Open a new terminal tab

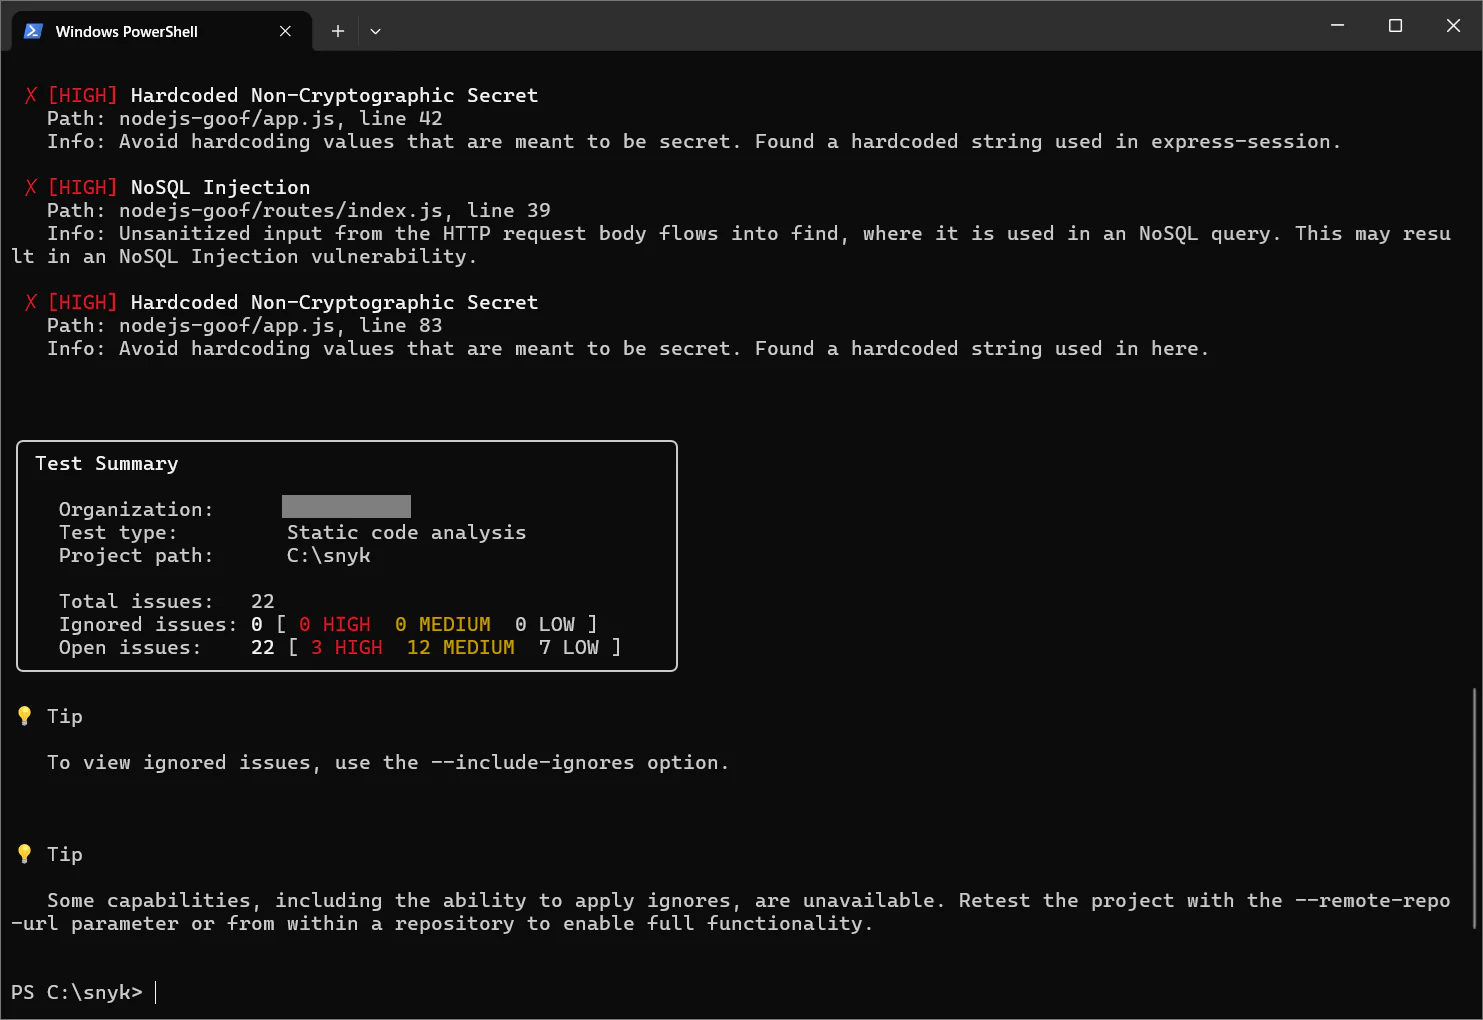[x=338, y=31]
